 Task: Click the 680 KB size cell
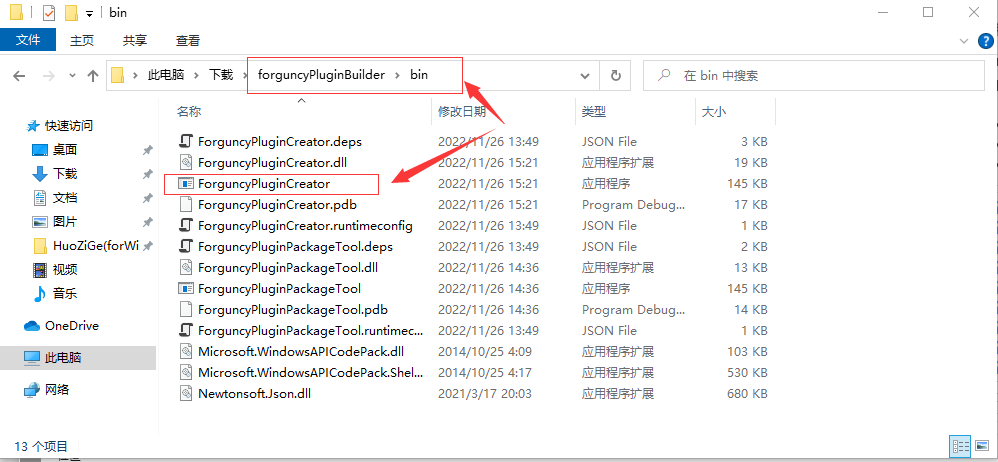click(x=747, y=393)
